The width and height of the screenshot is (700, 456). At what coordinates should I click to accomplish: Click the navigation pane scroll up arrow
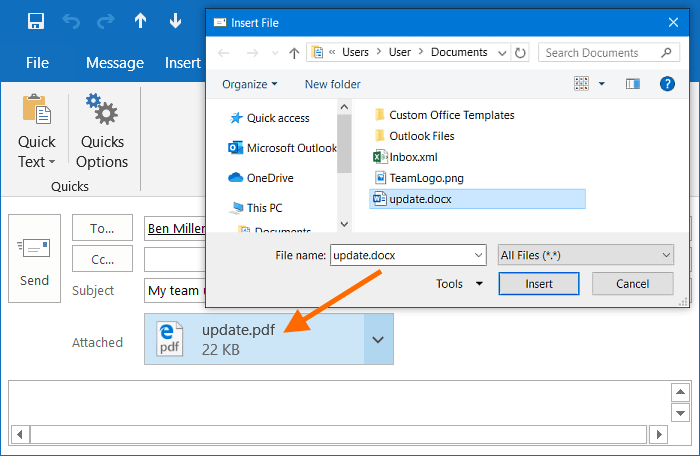pos(344,107)
